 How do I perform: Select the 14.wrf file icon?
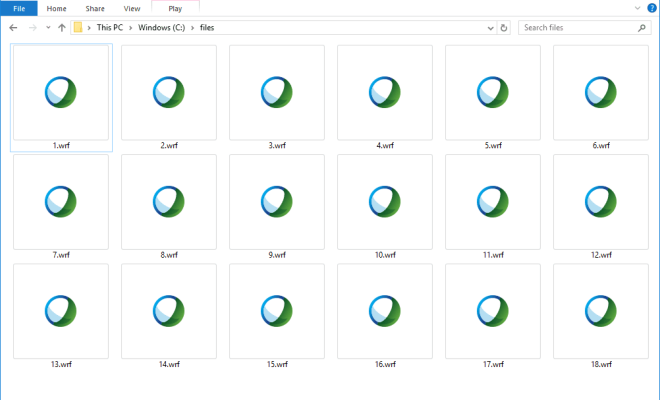[x=169, y=312]
